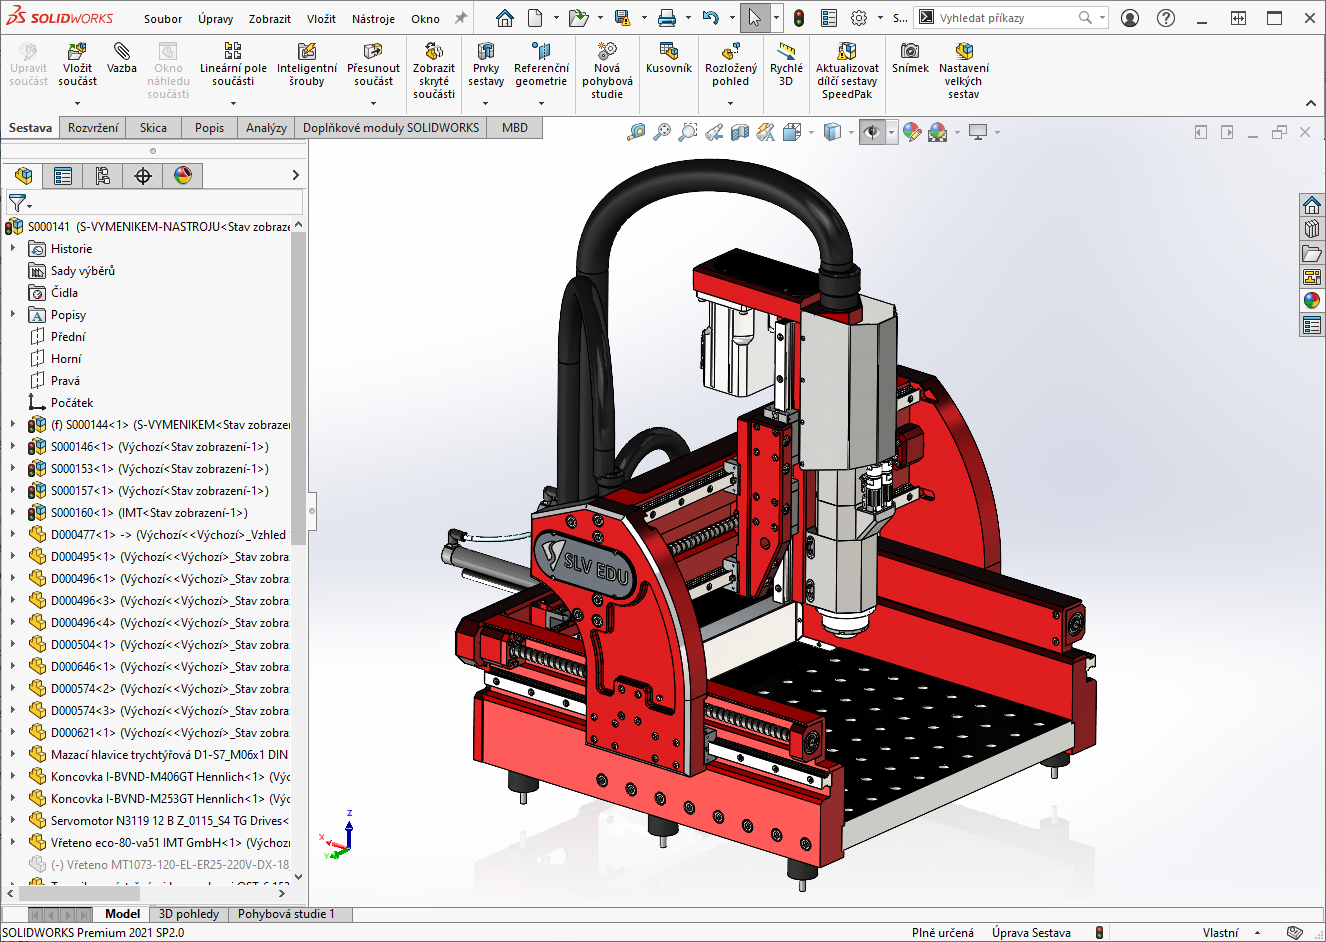
Task: Expand D000477<1> part node
Action: point(13,535)
